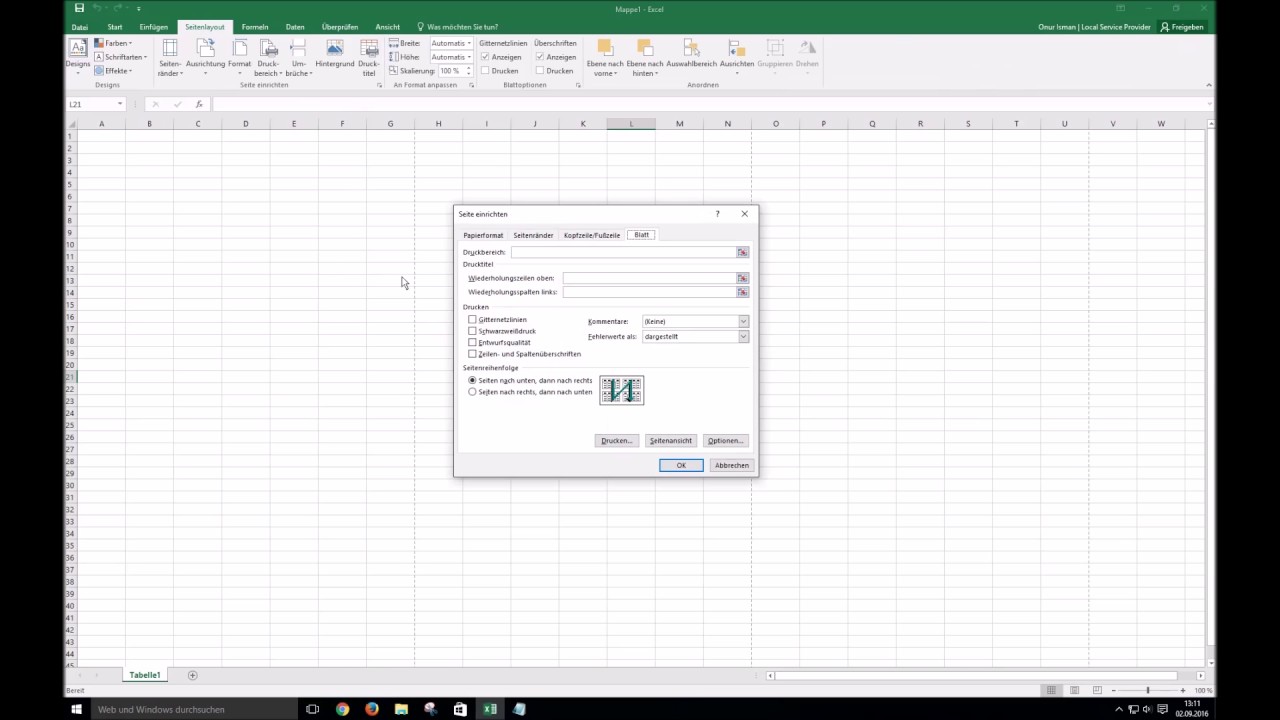
Task: Enable Schwarzweißdruck checkbox
Action: [473, 331]
